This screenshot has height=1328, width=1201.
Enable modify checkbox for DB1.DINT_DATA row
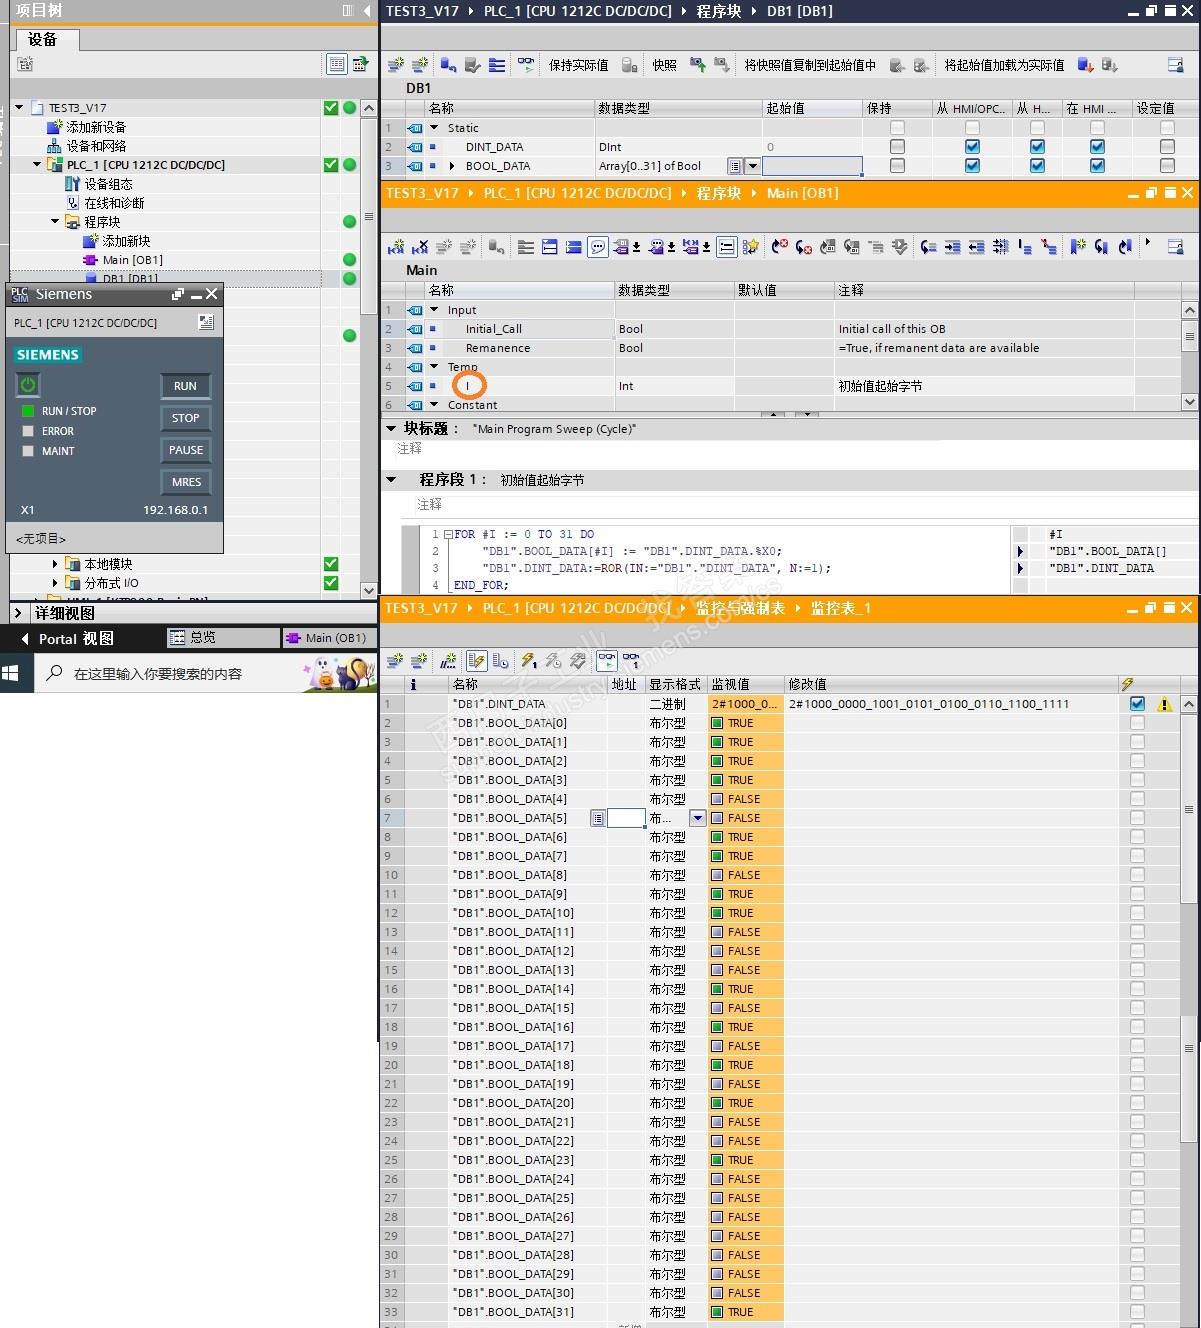1137,703
